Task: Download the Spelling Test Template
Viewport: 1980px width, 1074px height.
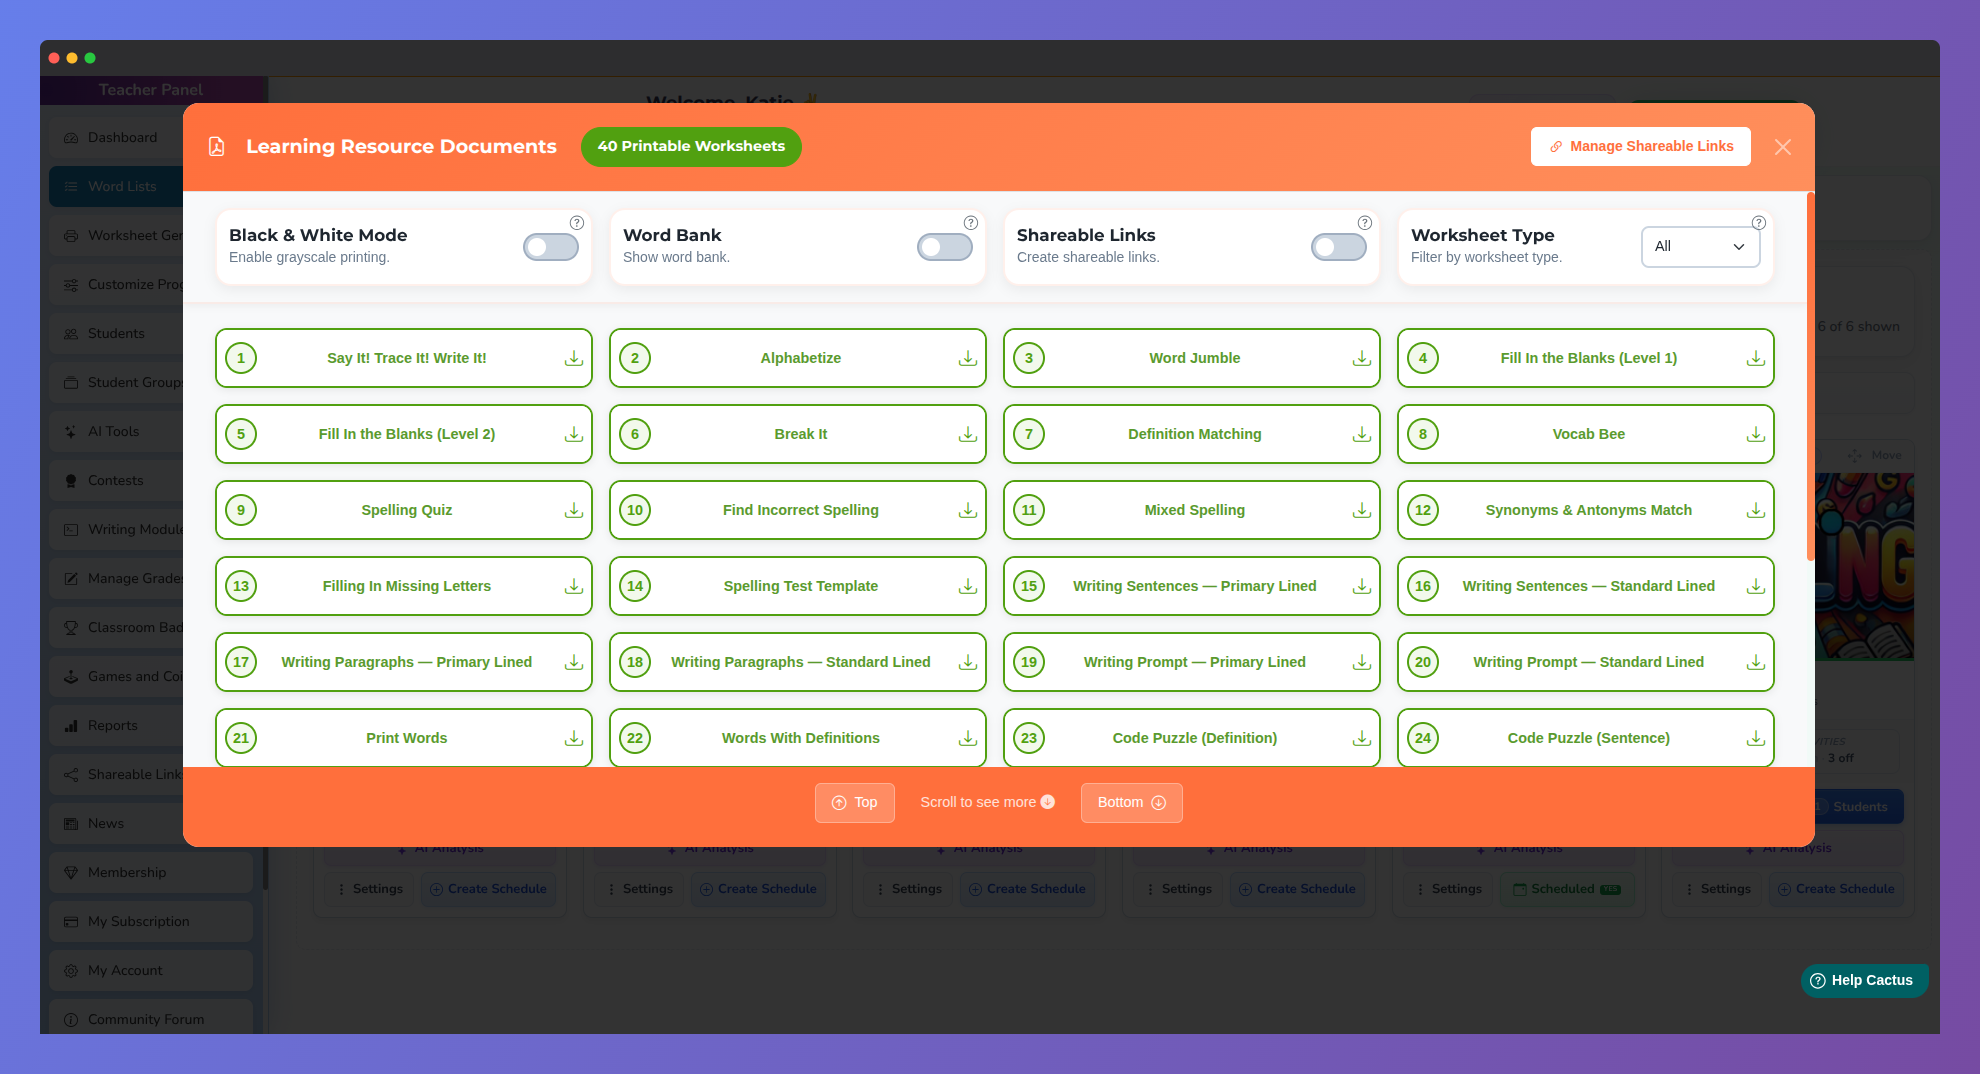Action: [x=968, y=586]
